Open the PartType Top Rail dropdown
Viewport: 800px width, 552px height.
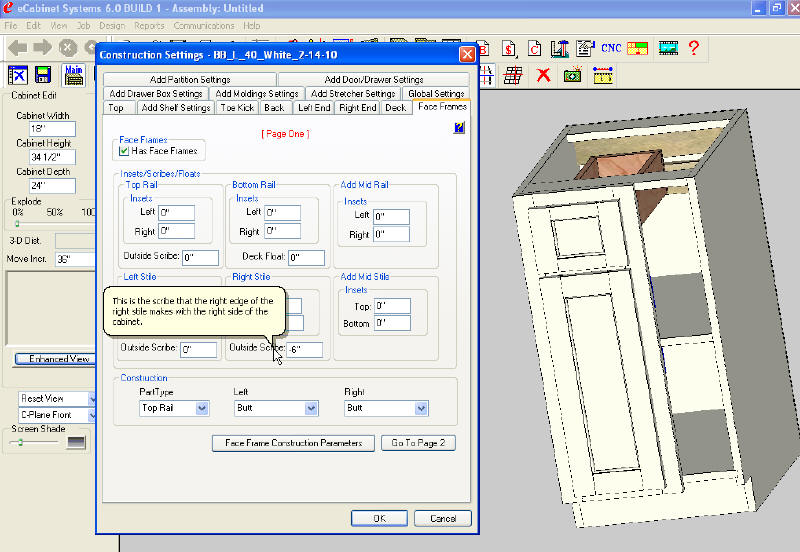(x=173, y=408)
